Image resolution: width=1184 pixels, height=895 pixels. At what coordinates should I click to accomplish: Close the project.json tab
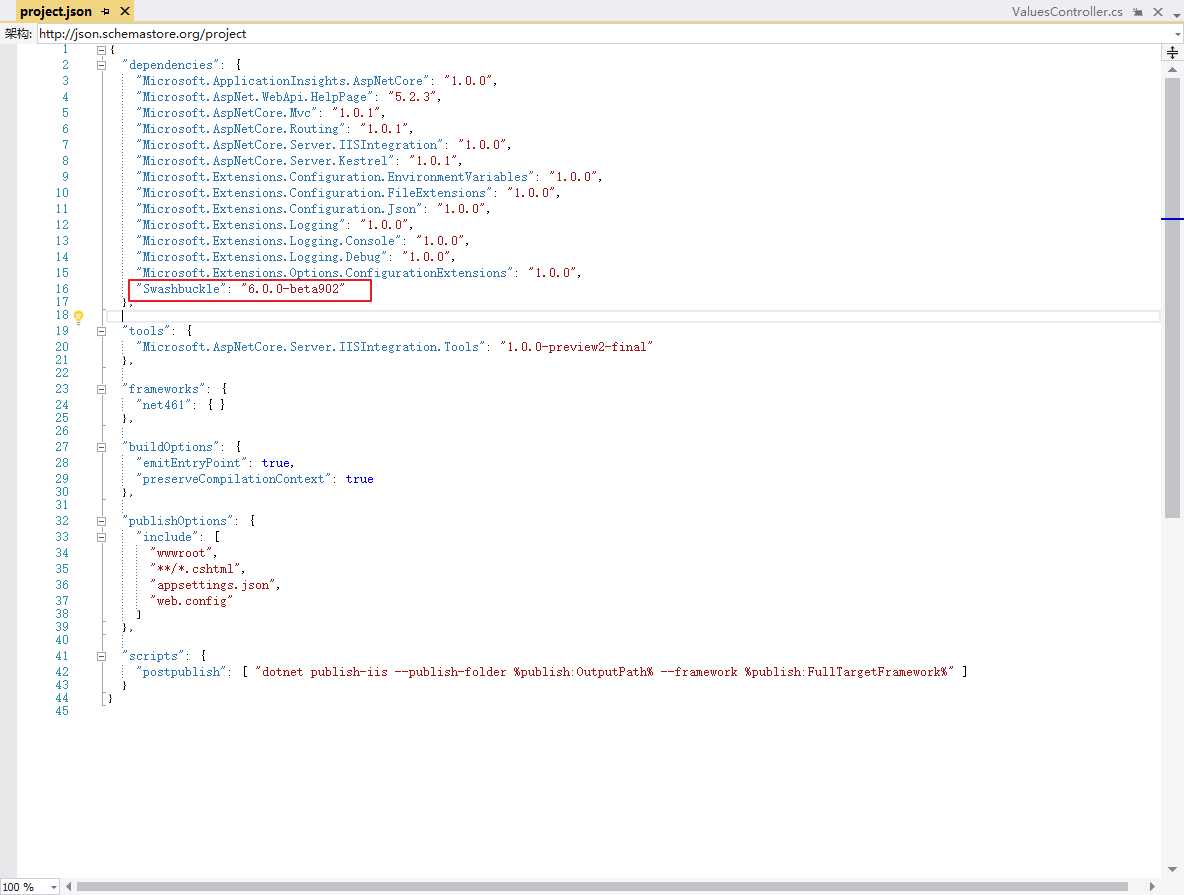click(125, 11)
